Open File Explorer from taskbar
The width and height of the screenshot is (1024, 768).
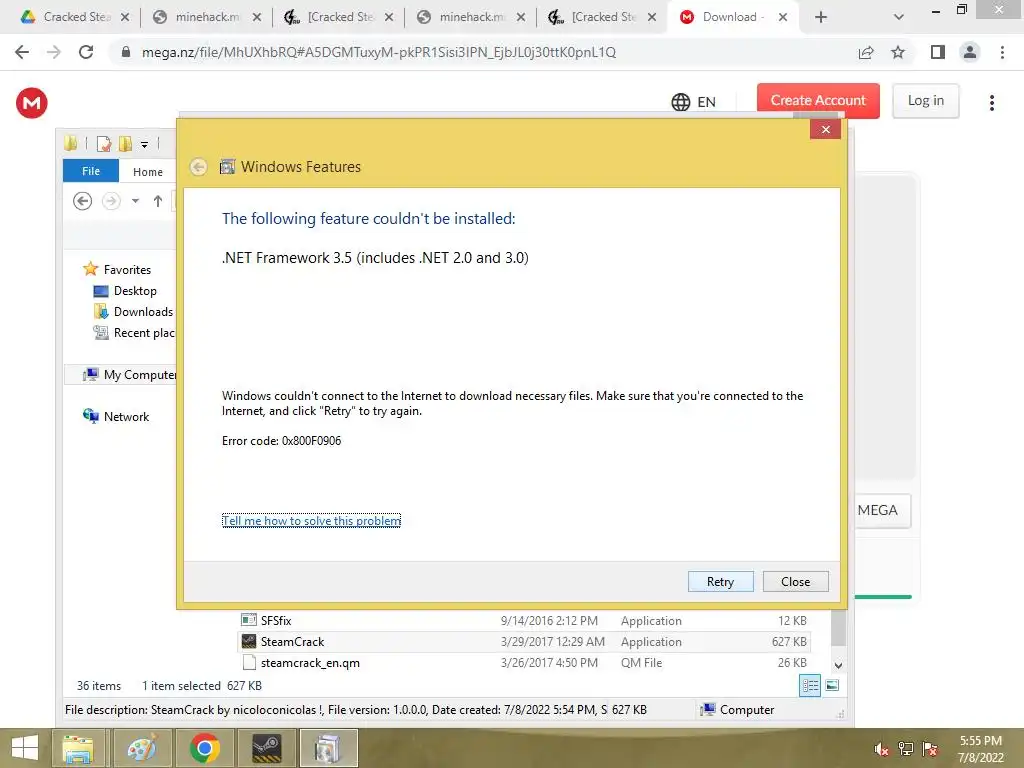tap(78, 748)
